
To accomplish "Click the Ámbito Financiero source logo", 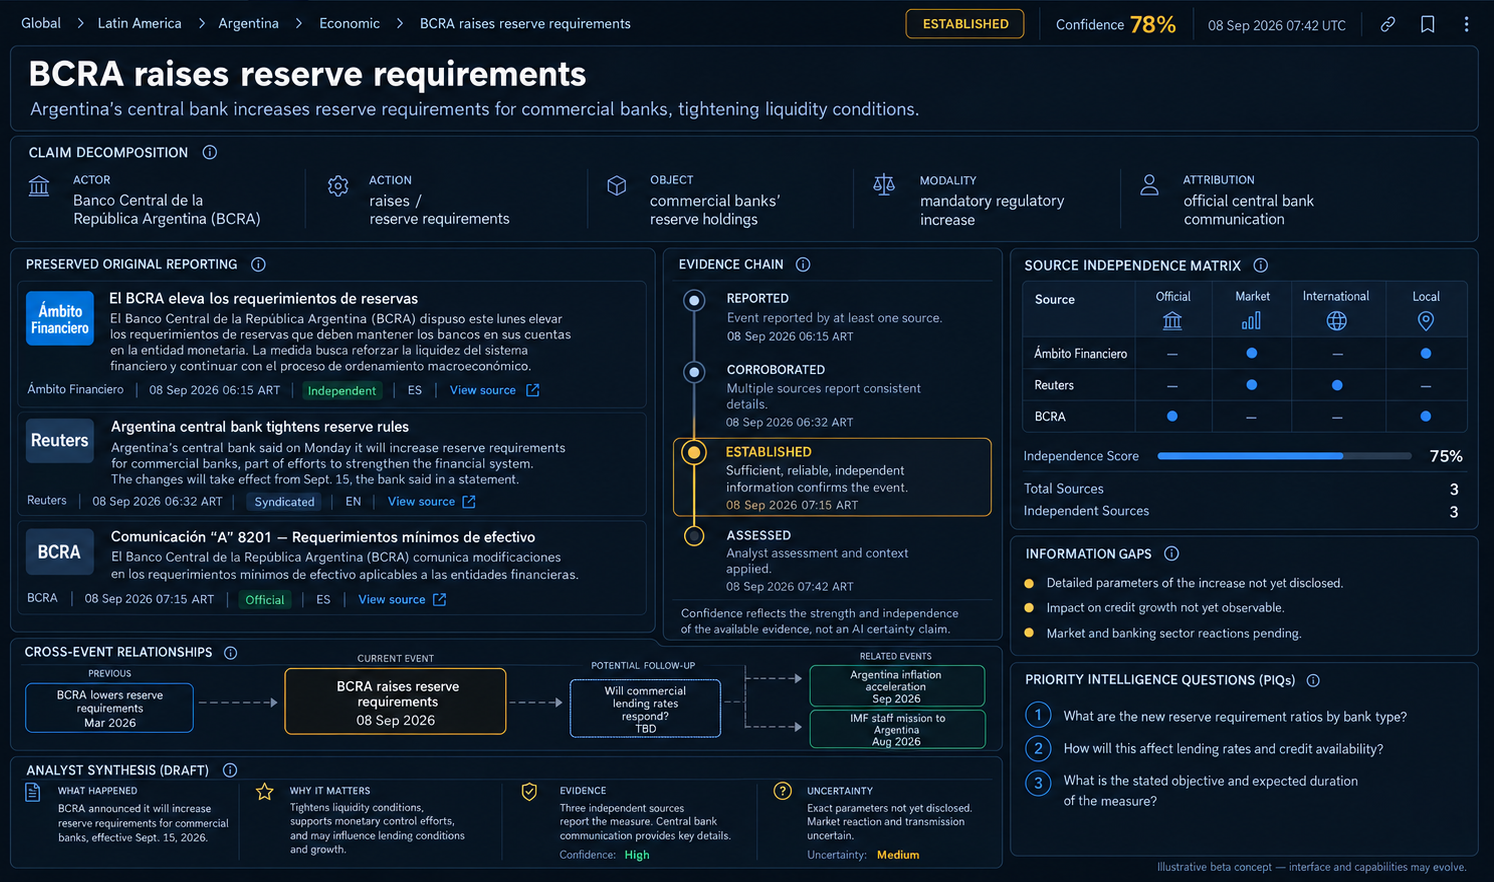I will tap(60, 319).
